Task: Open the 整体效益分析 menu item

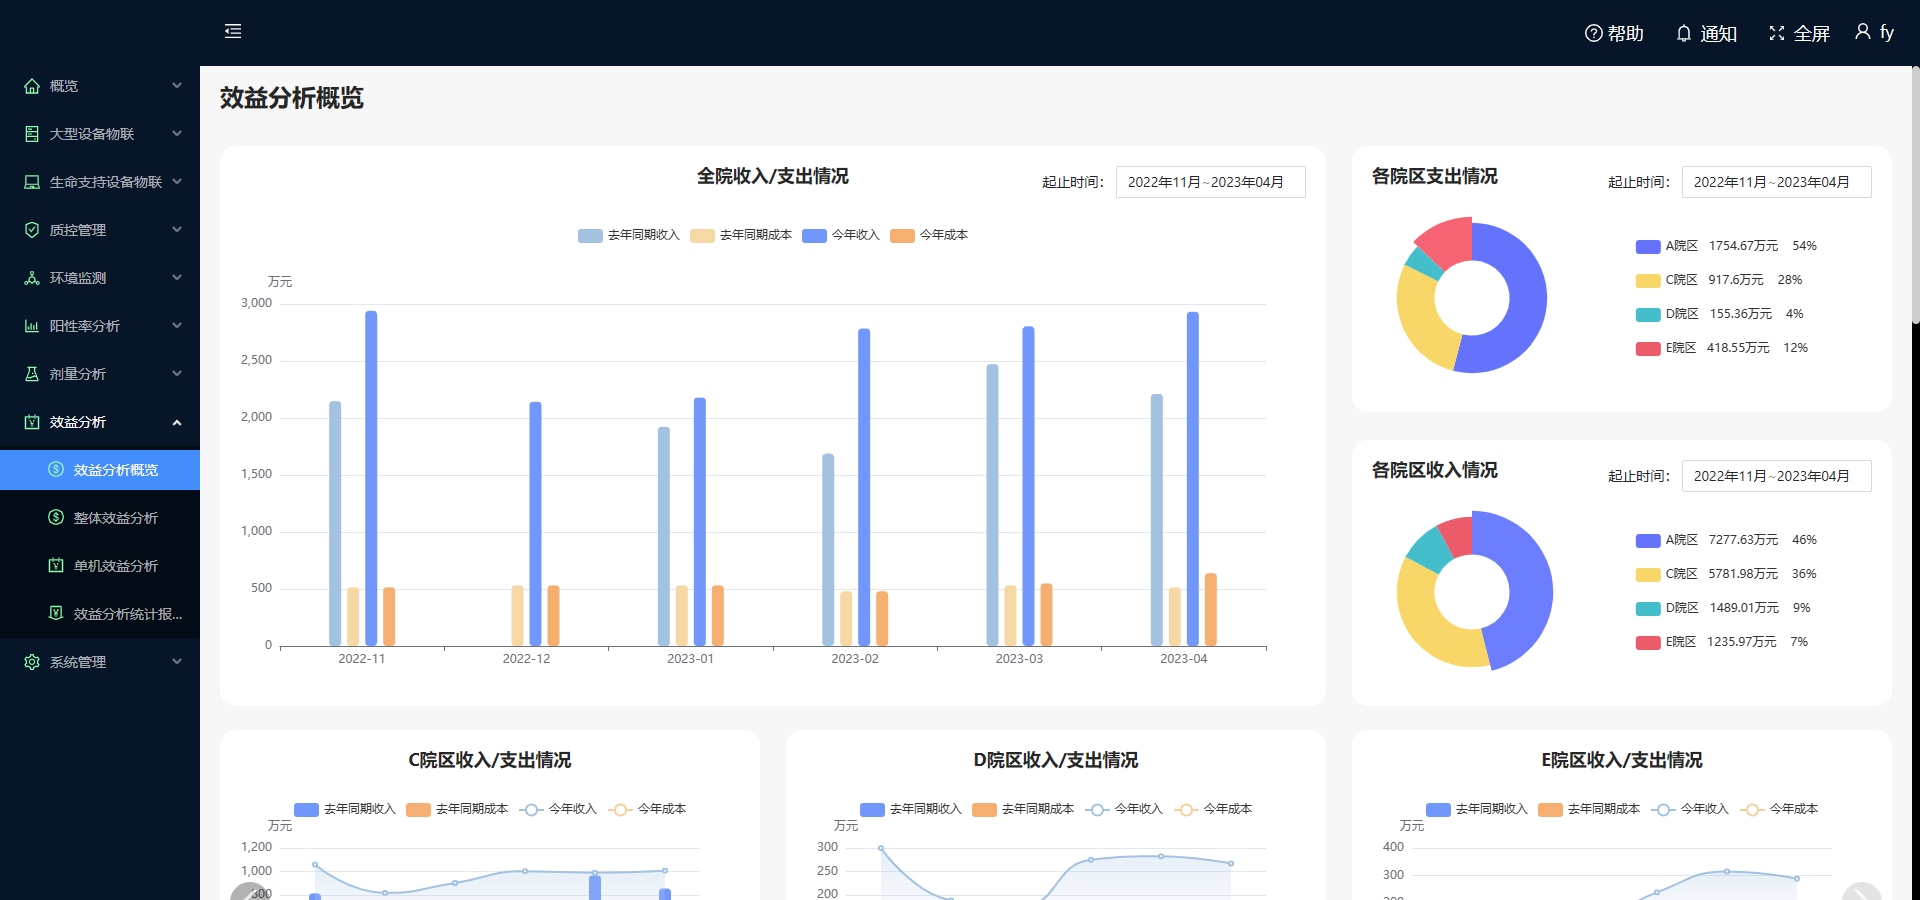Action: click(100, 518)
